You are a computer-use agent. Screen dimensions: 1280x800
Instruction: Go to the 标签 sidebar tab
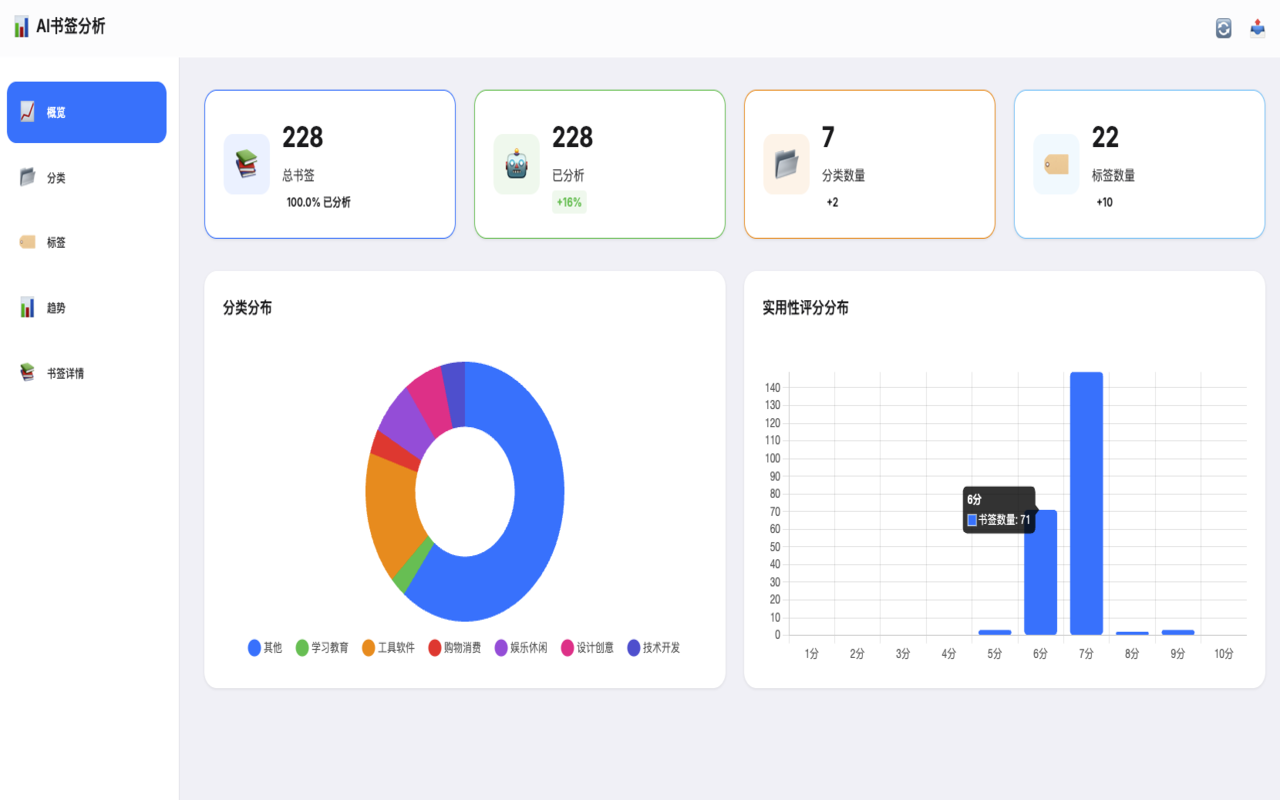click(x=87, y=242)
